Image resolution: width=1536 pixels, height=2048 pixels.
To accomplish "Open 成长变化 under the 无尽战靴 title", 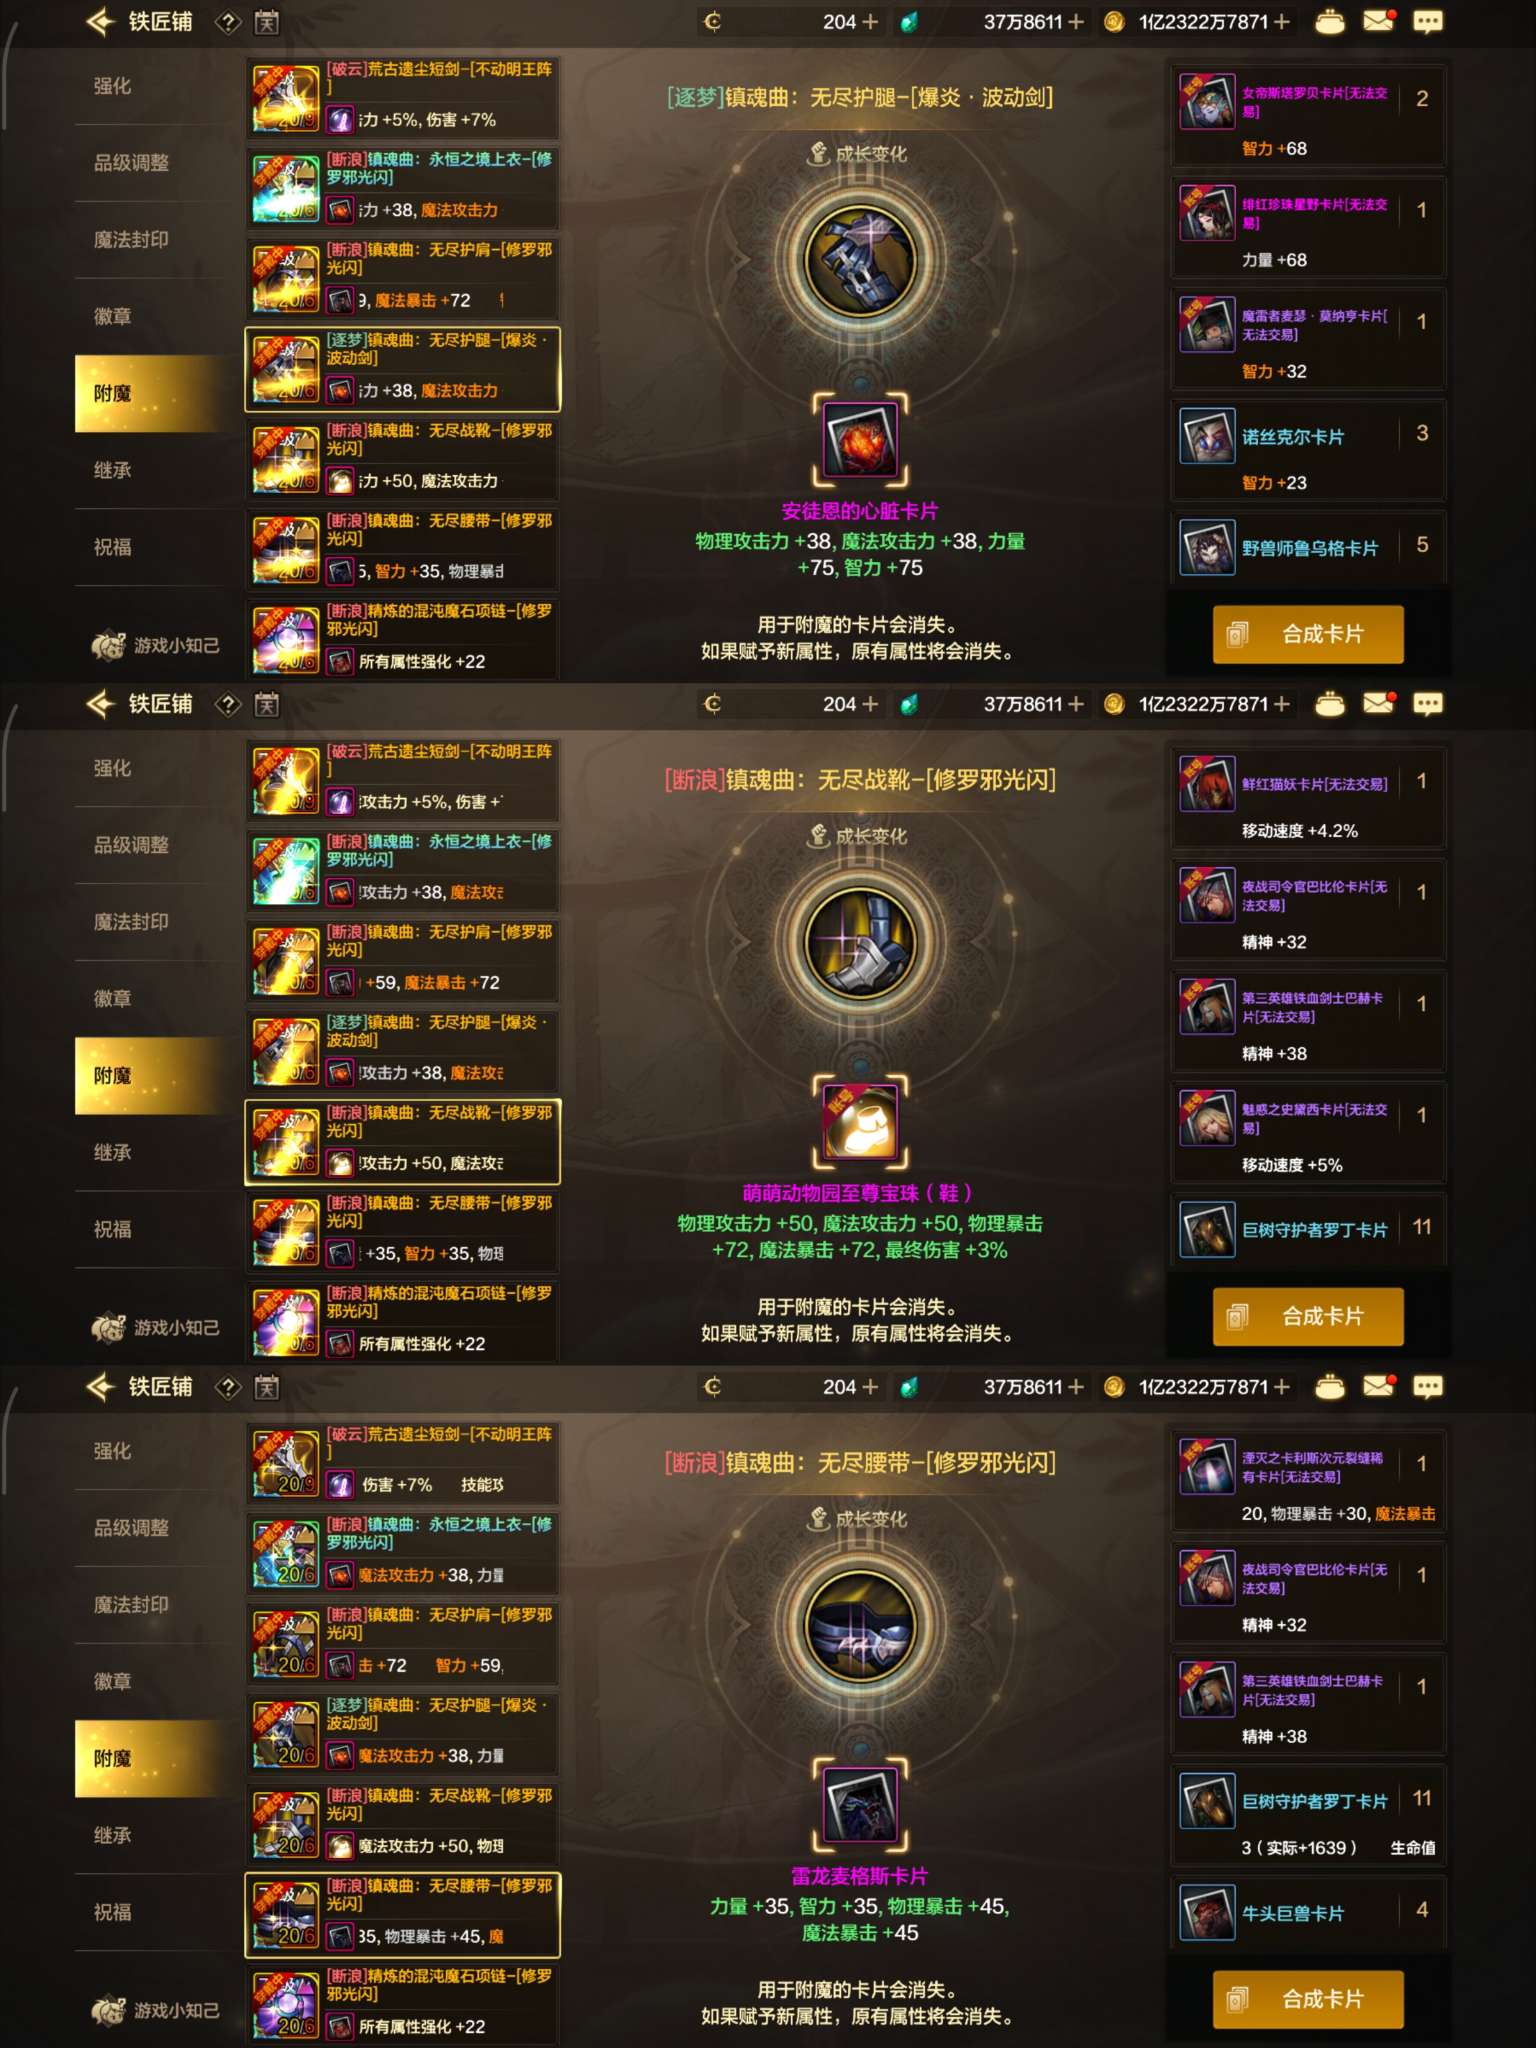I will [857, 836].
